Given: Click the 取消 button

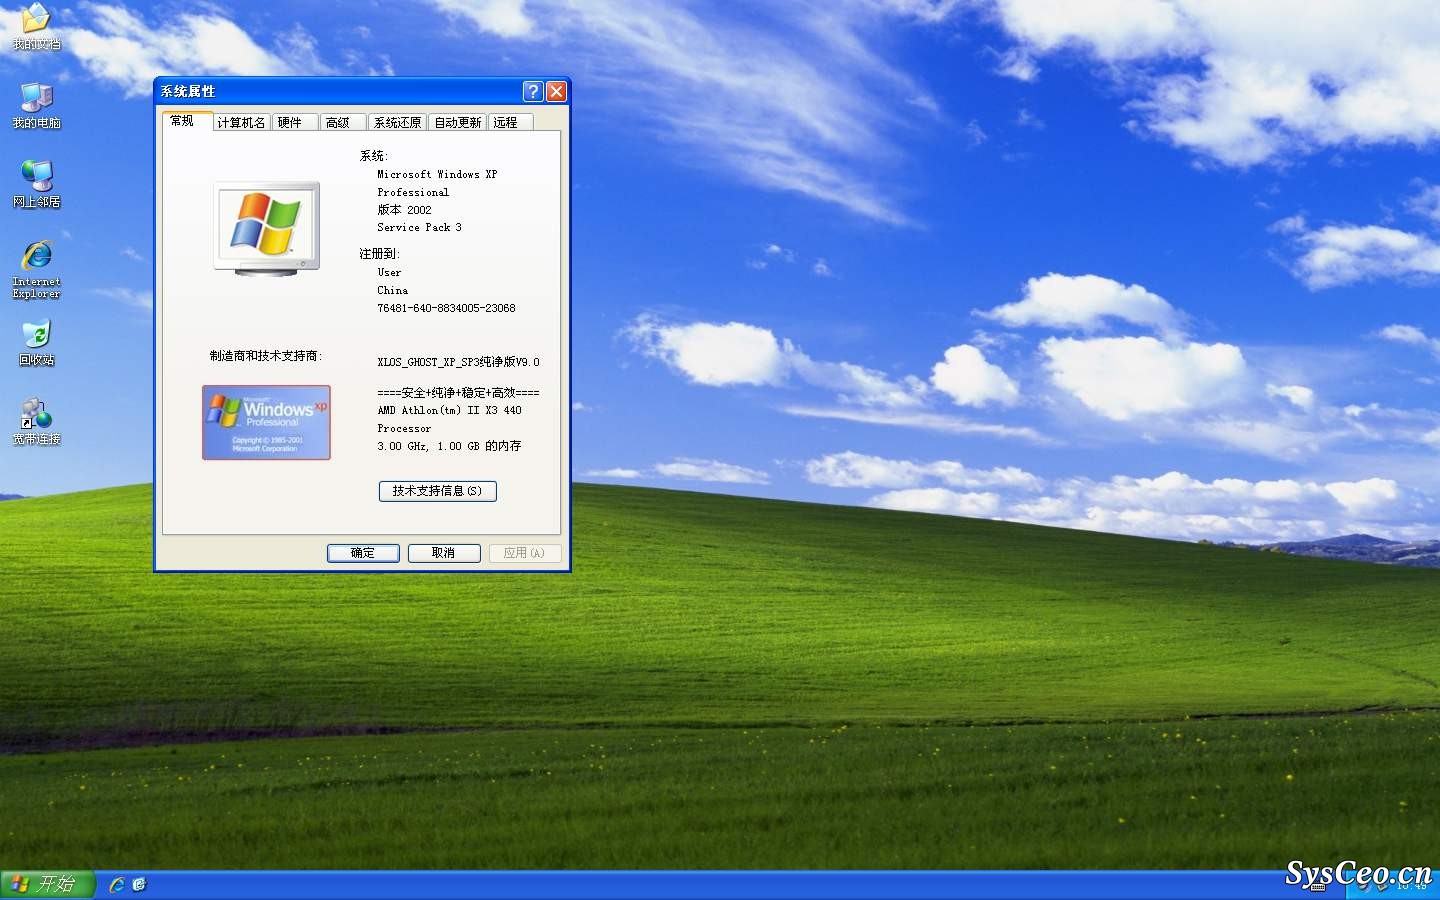Looking at the screenshot, I should pyautogui.click(x=444, y=553).
